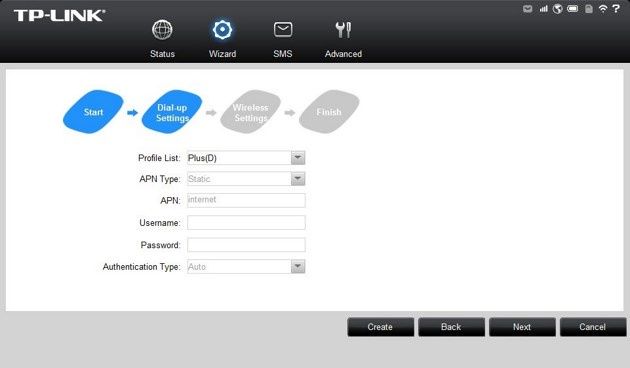Click the 'Password:' label
The image size is (630, 368).
click(x=160, y=245)
